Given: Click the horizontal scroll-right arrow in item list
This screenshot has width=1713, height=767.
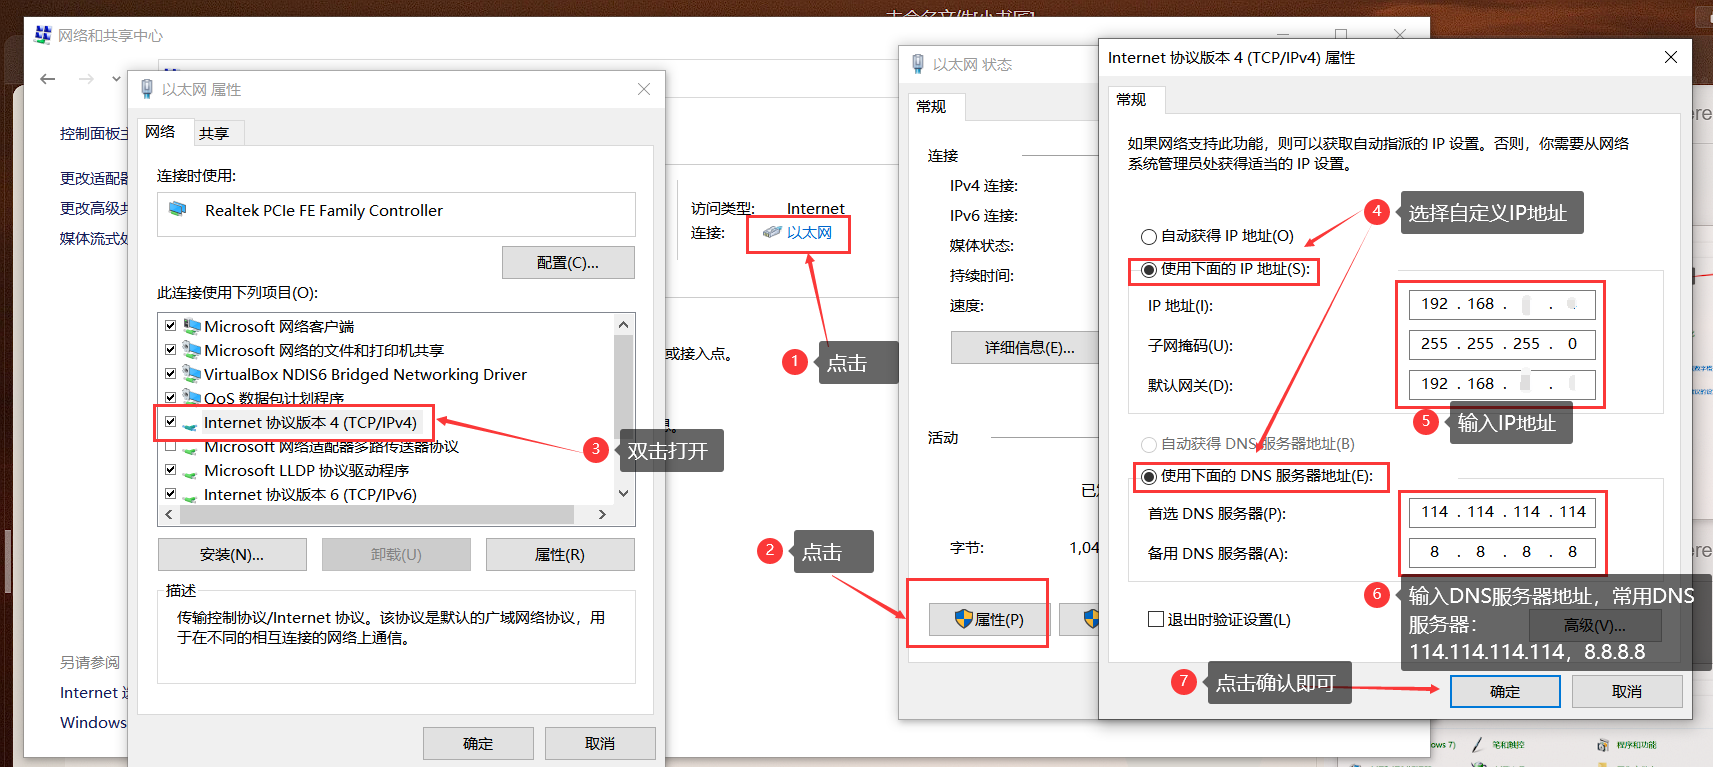Looking at the screenshot, I should pos(602,514).
